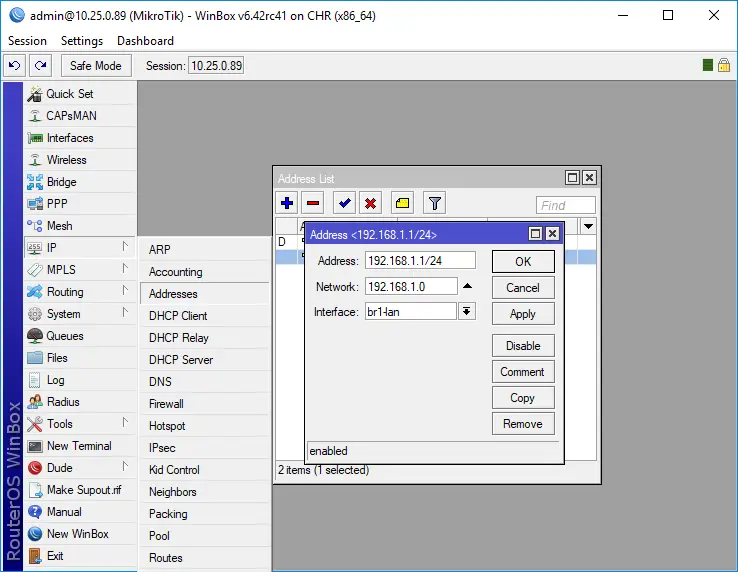Click the Filter funnel icon

coord(434,203)
